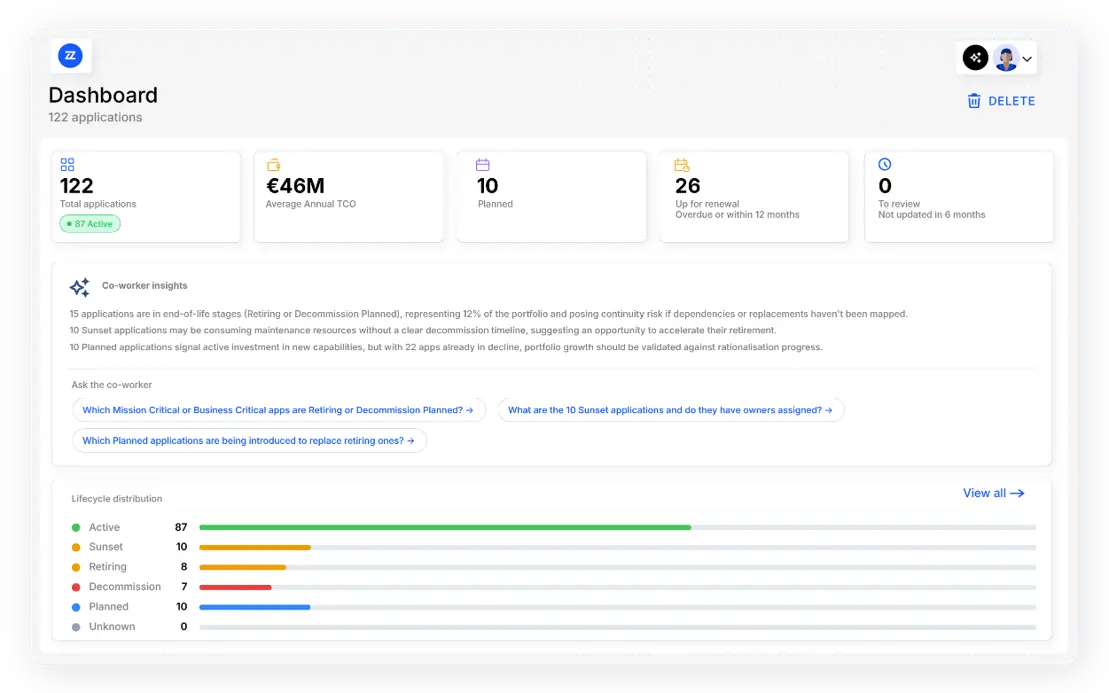Click the blue Planned progress bar
Viewport: 1109px width, 693px height.
pyautogui.click(x=255, y=607)
